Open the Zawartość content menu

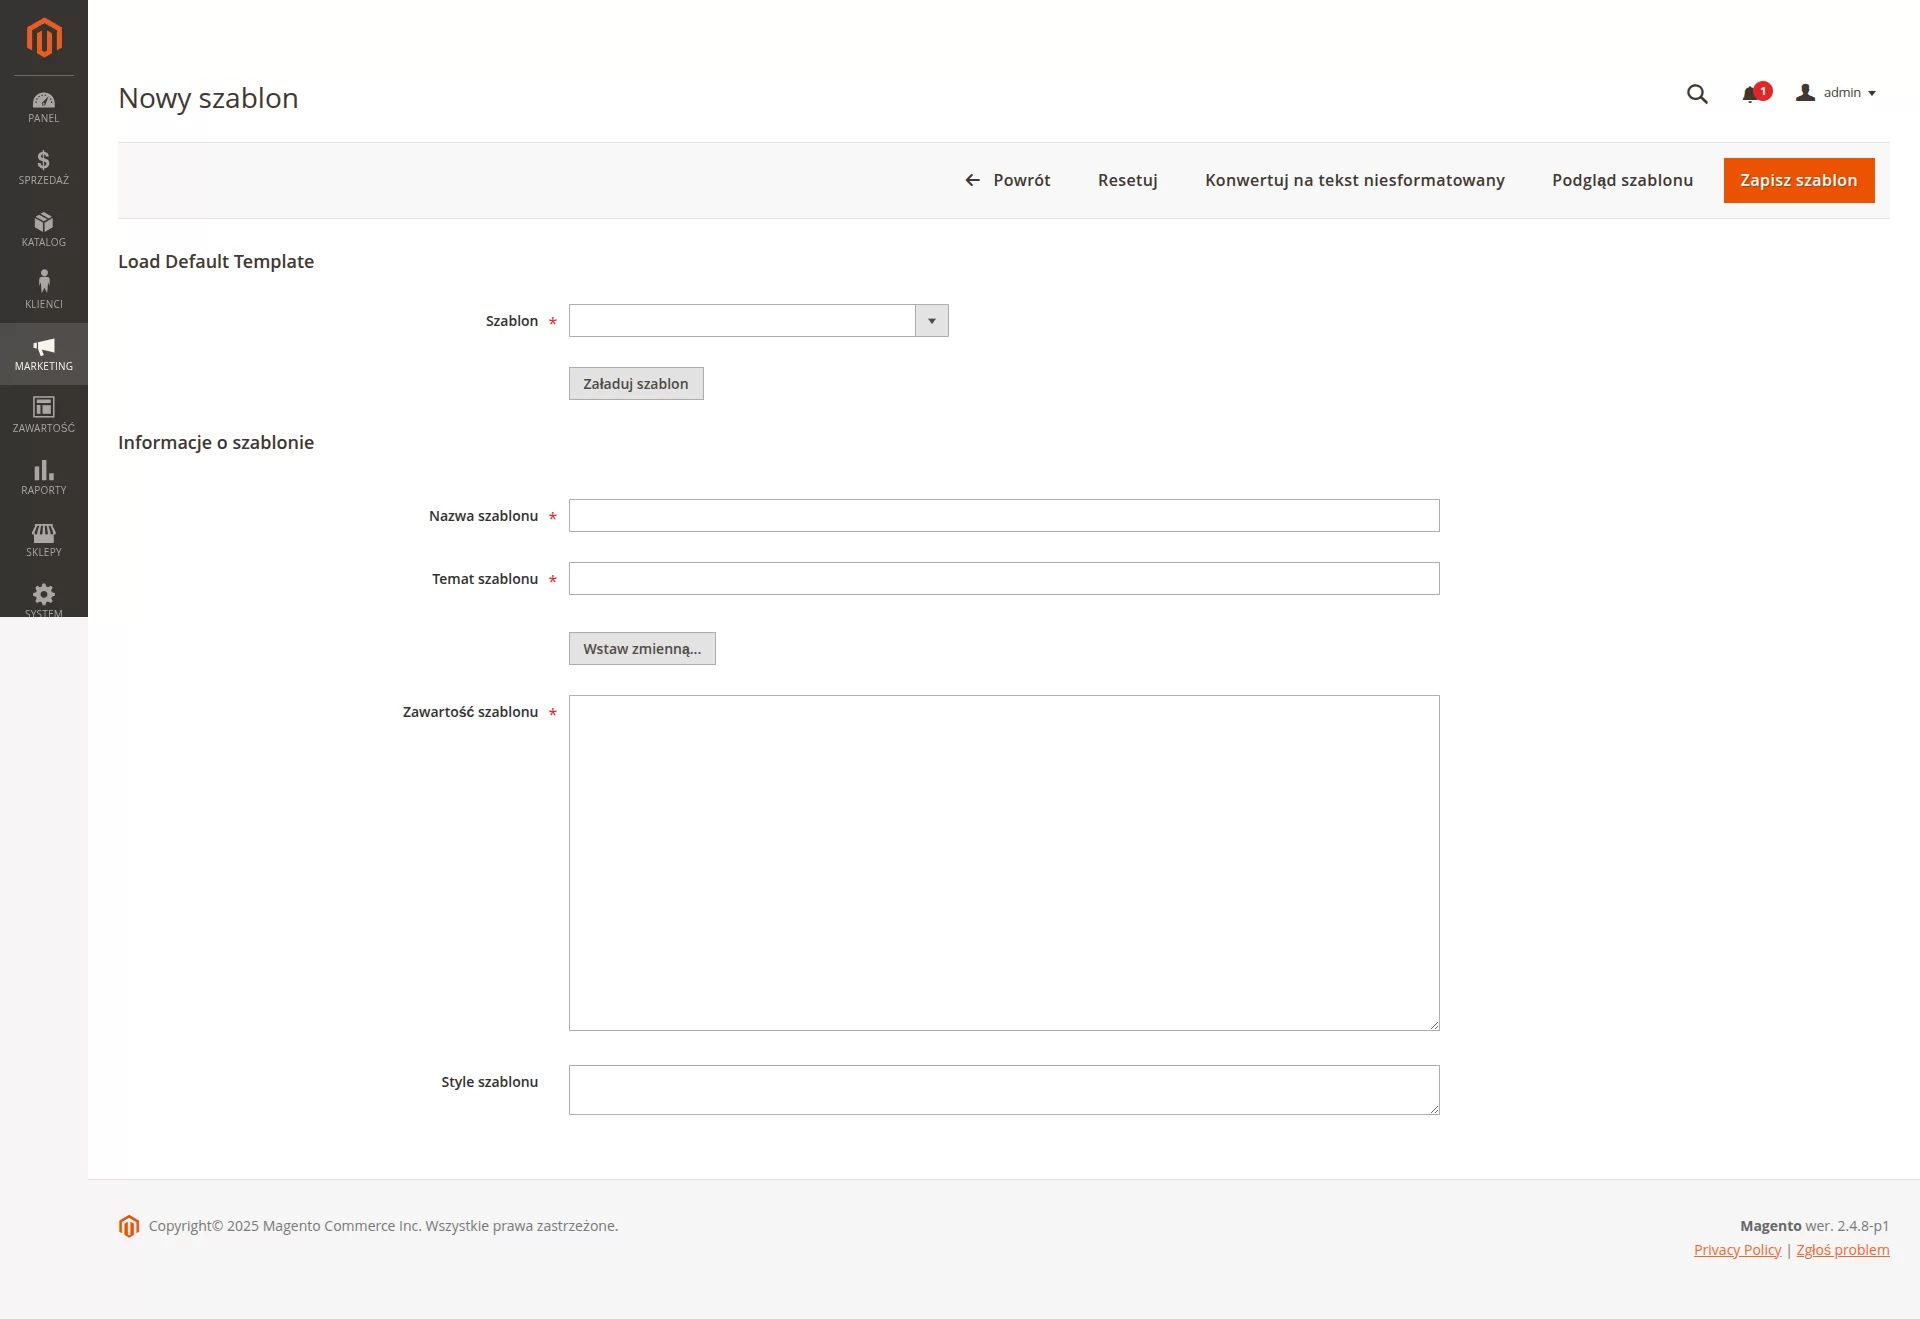click(43, 415)
